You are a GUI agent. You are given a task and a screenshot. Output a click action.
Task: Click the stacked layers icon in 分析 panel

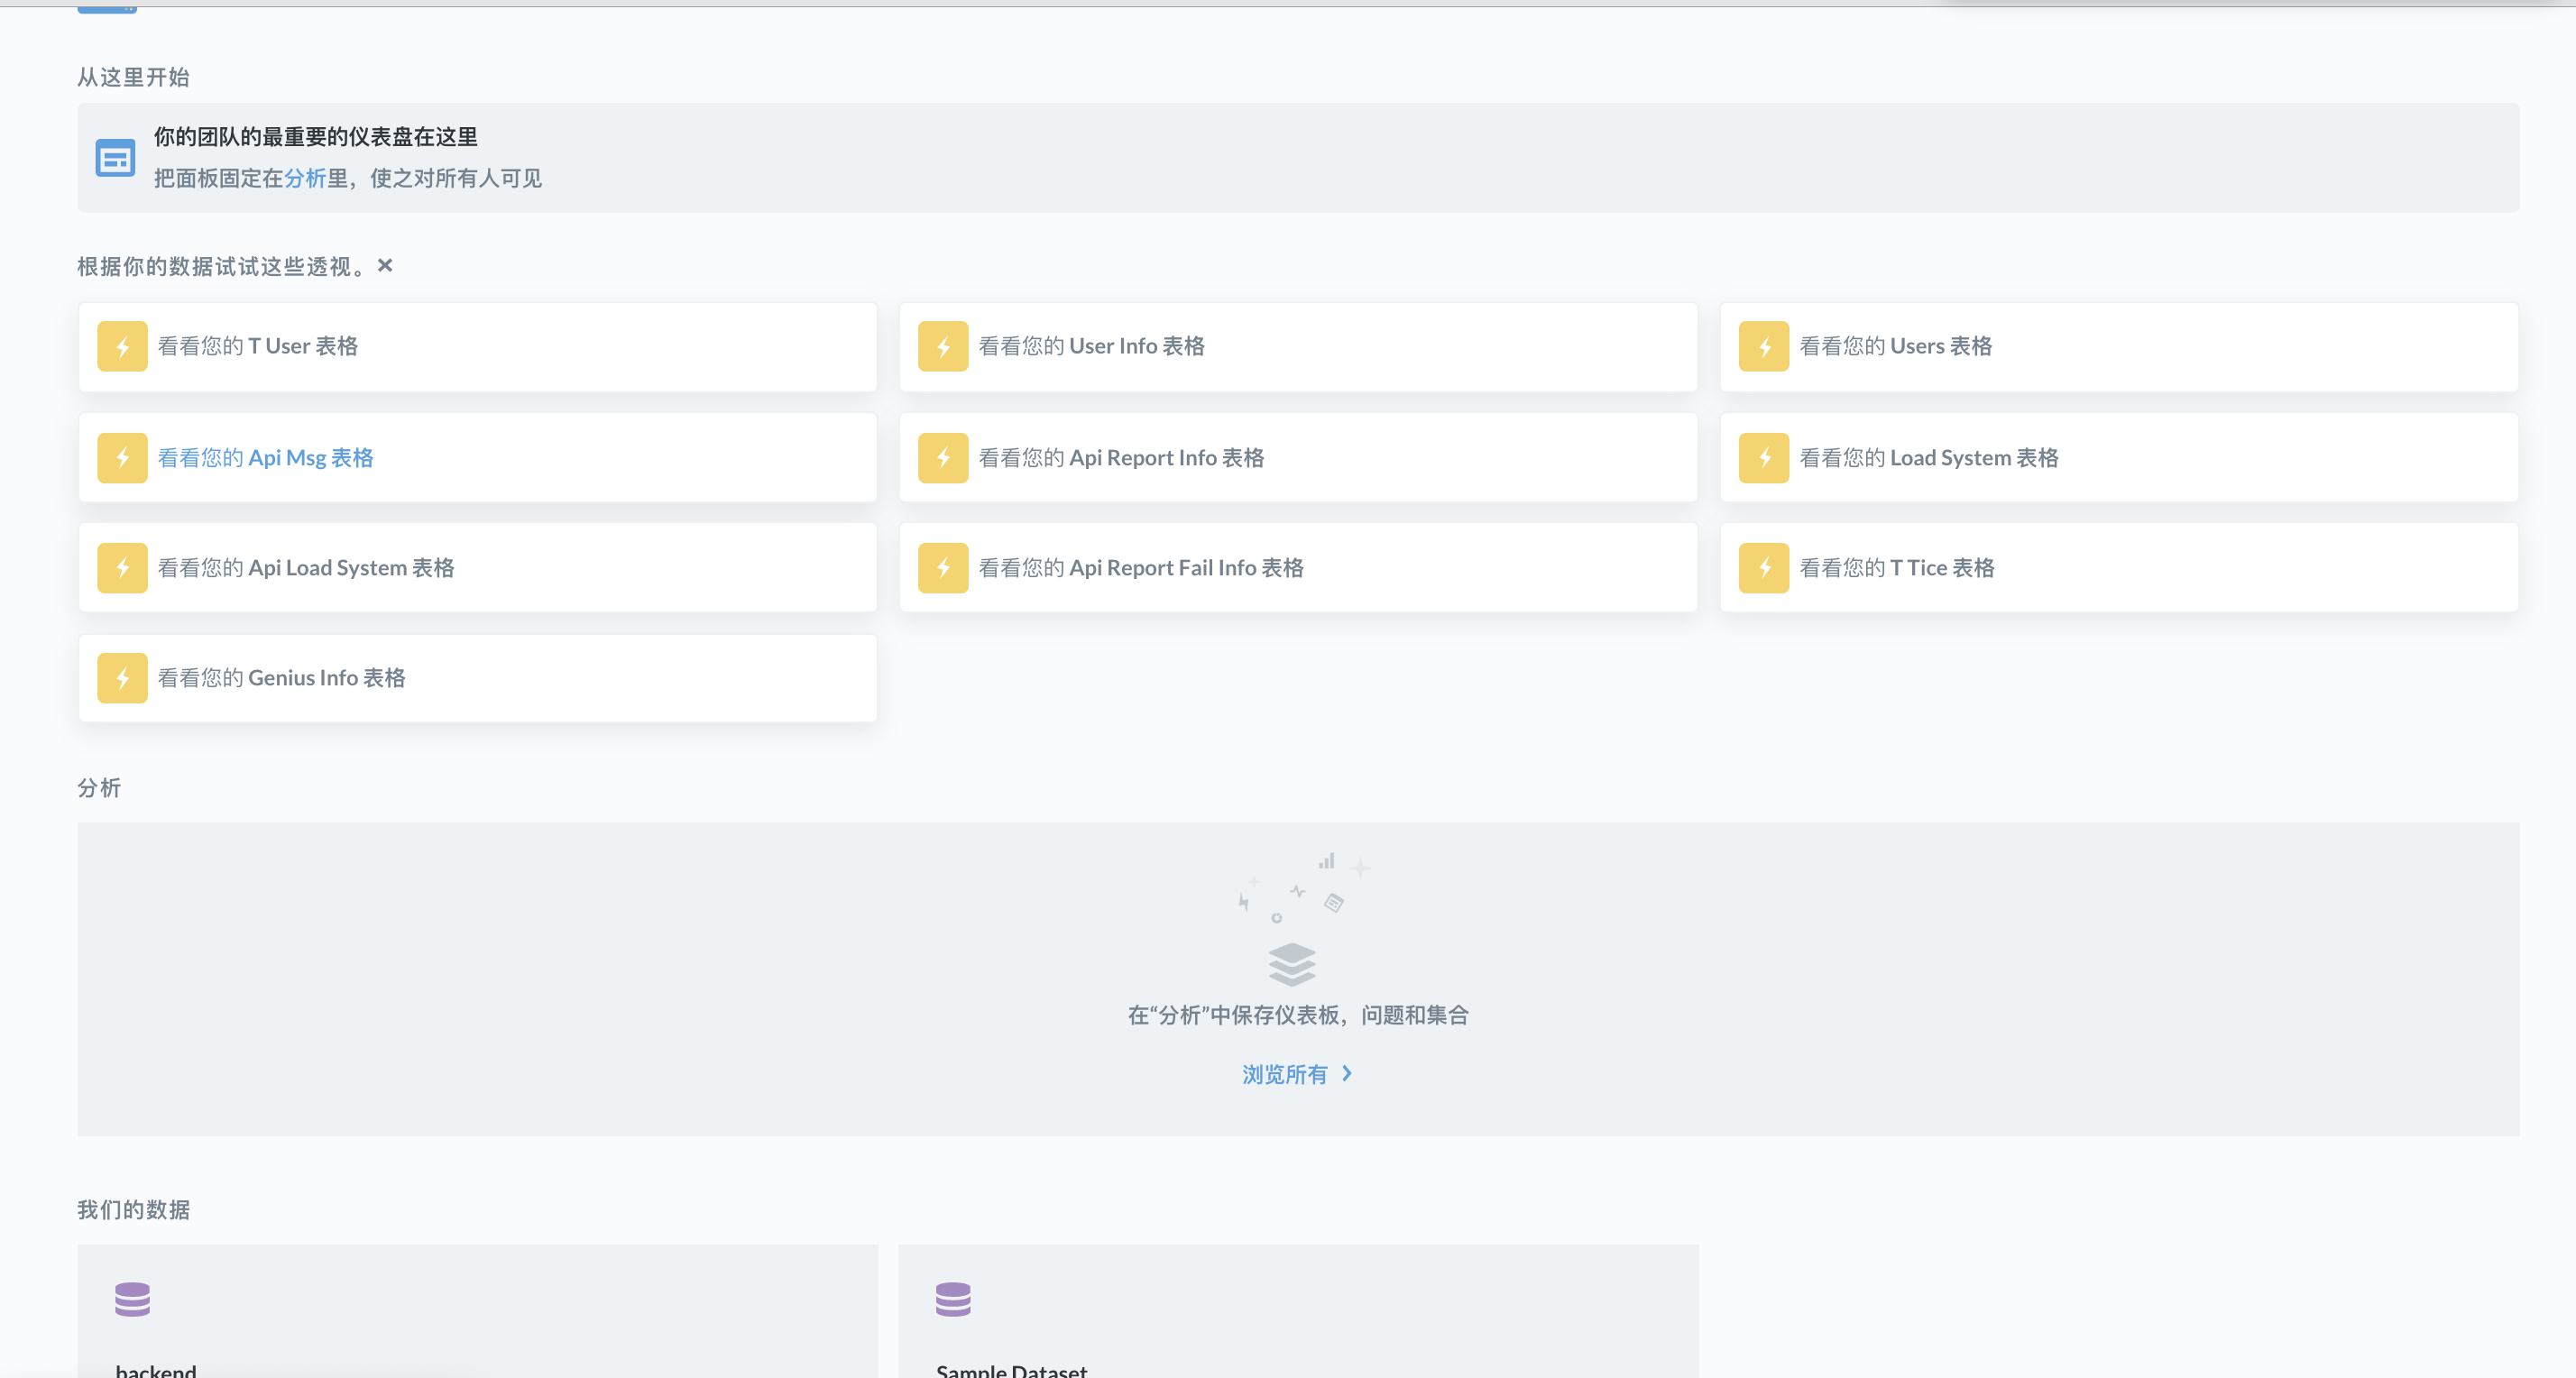tap(1292, 964)
